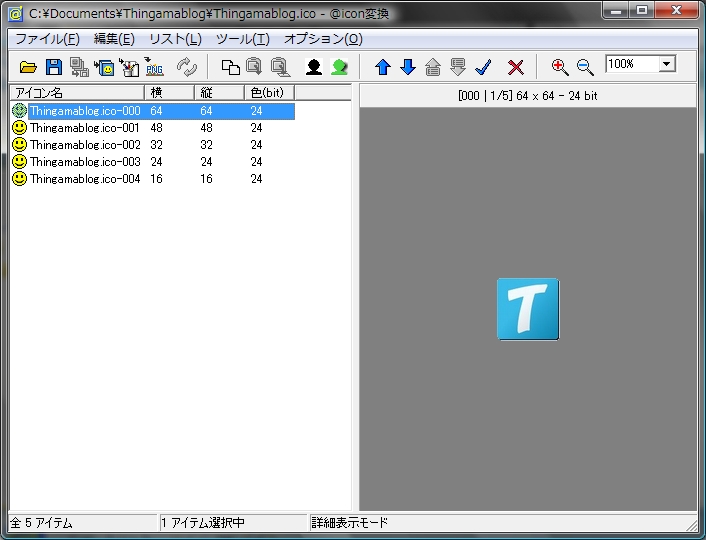The width and height of the screenshot is (706, 540).
Task: Zoom in with the red plus magnifier
Action: 560,67
